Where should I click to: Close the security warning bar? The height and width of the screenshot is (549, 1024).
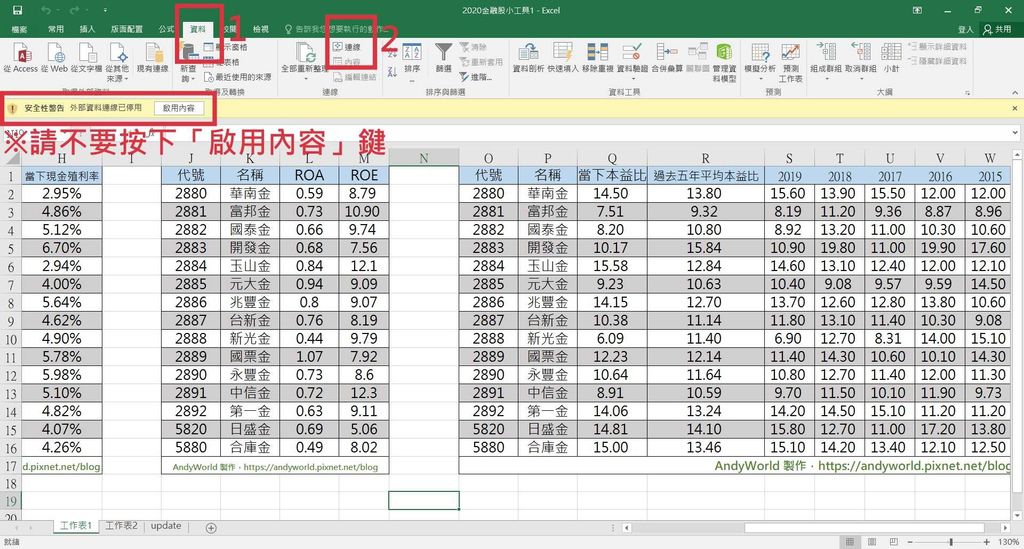click(1015, 108)
